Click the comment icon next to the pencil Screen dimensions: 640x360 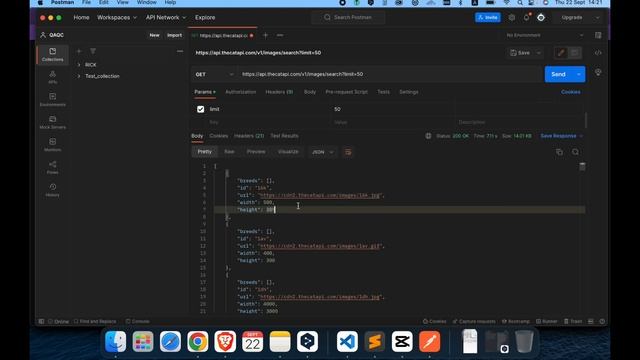coord(575,53)
